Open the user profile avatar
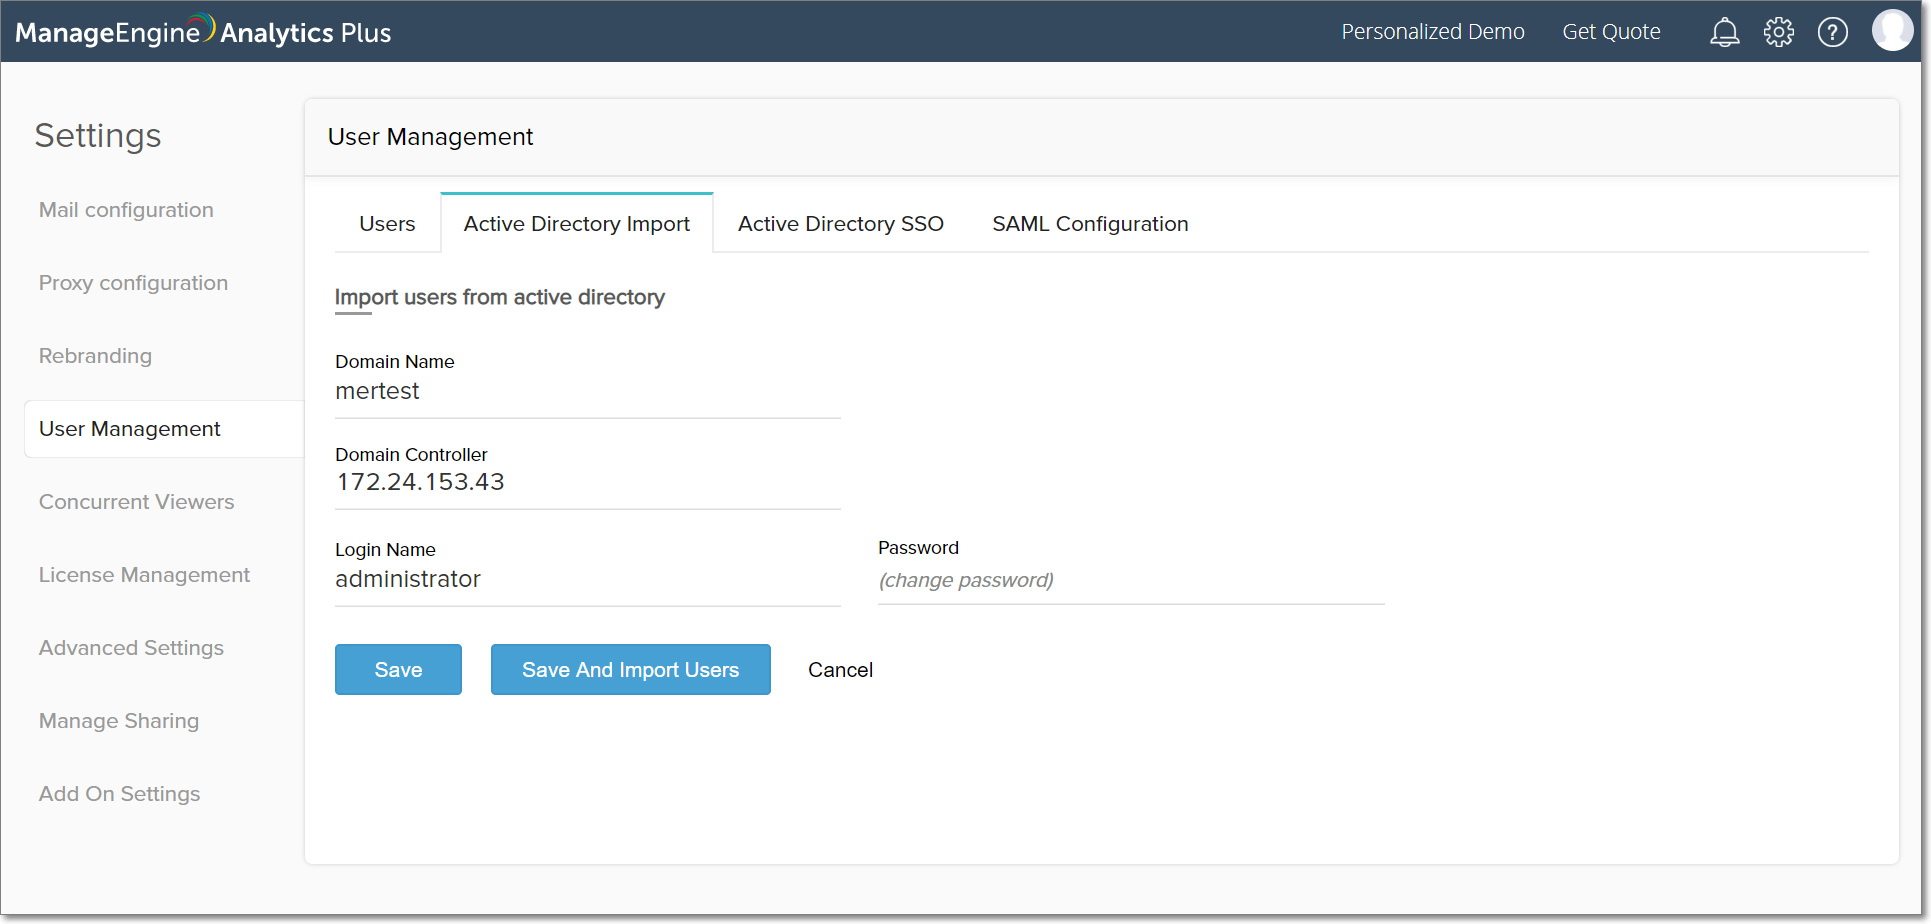The image size is (1931, 924). pos(1891,31)
